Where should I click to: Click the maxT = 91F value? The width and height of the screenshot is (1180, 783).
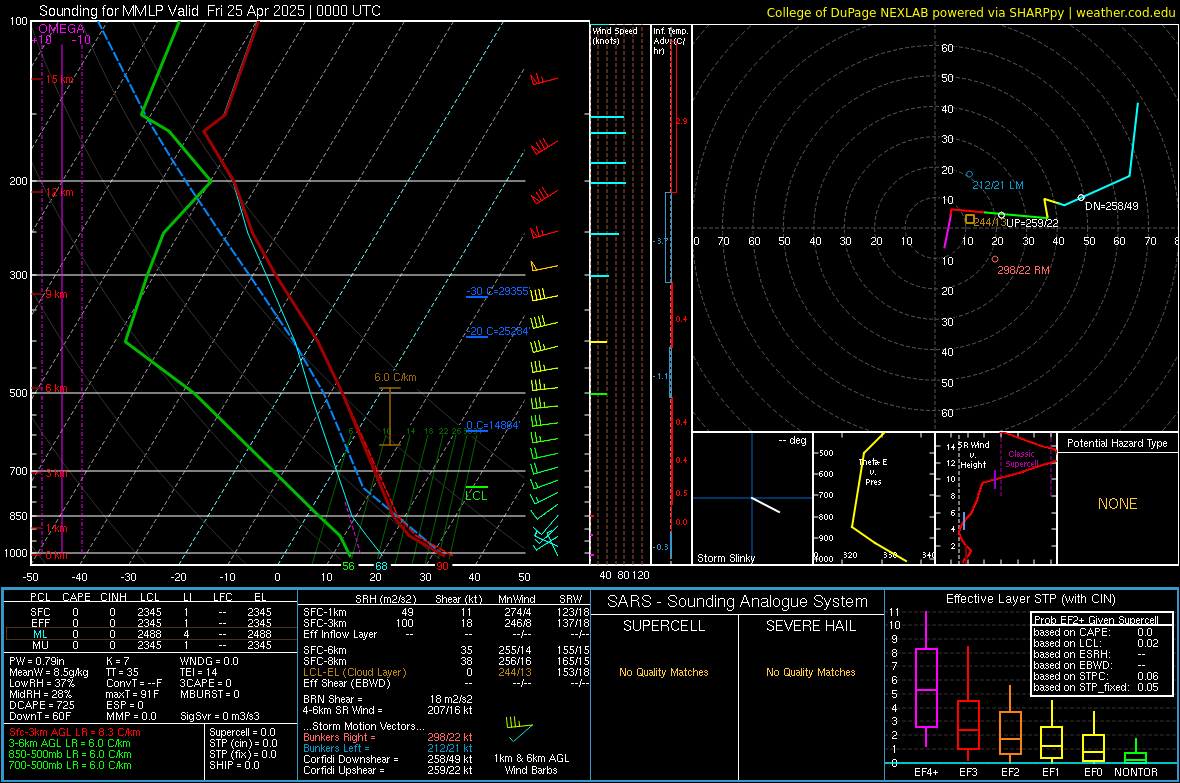point(132,694)
